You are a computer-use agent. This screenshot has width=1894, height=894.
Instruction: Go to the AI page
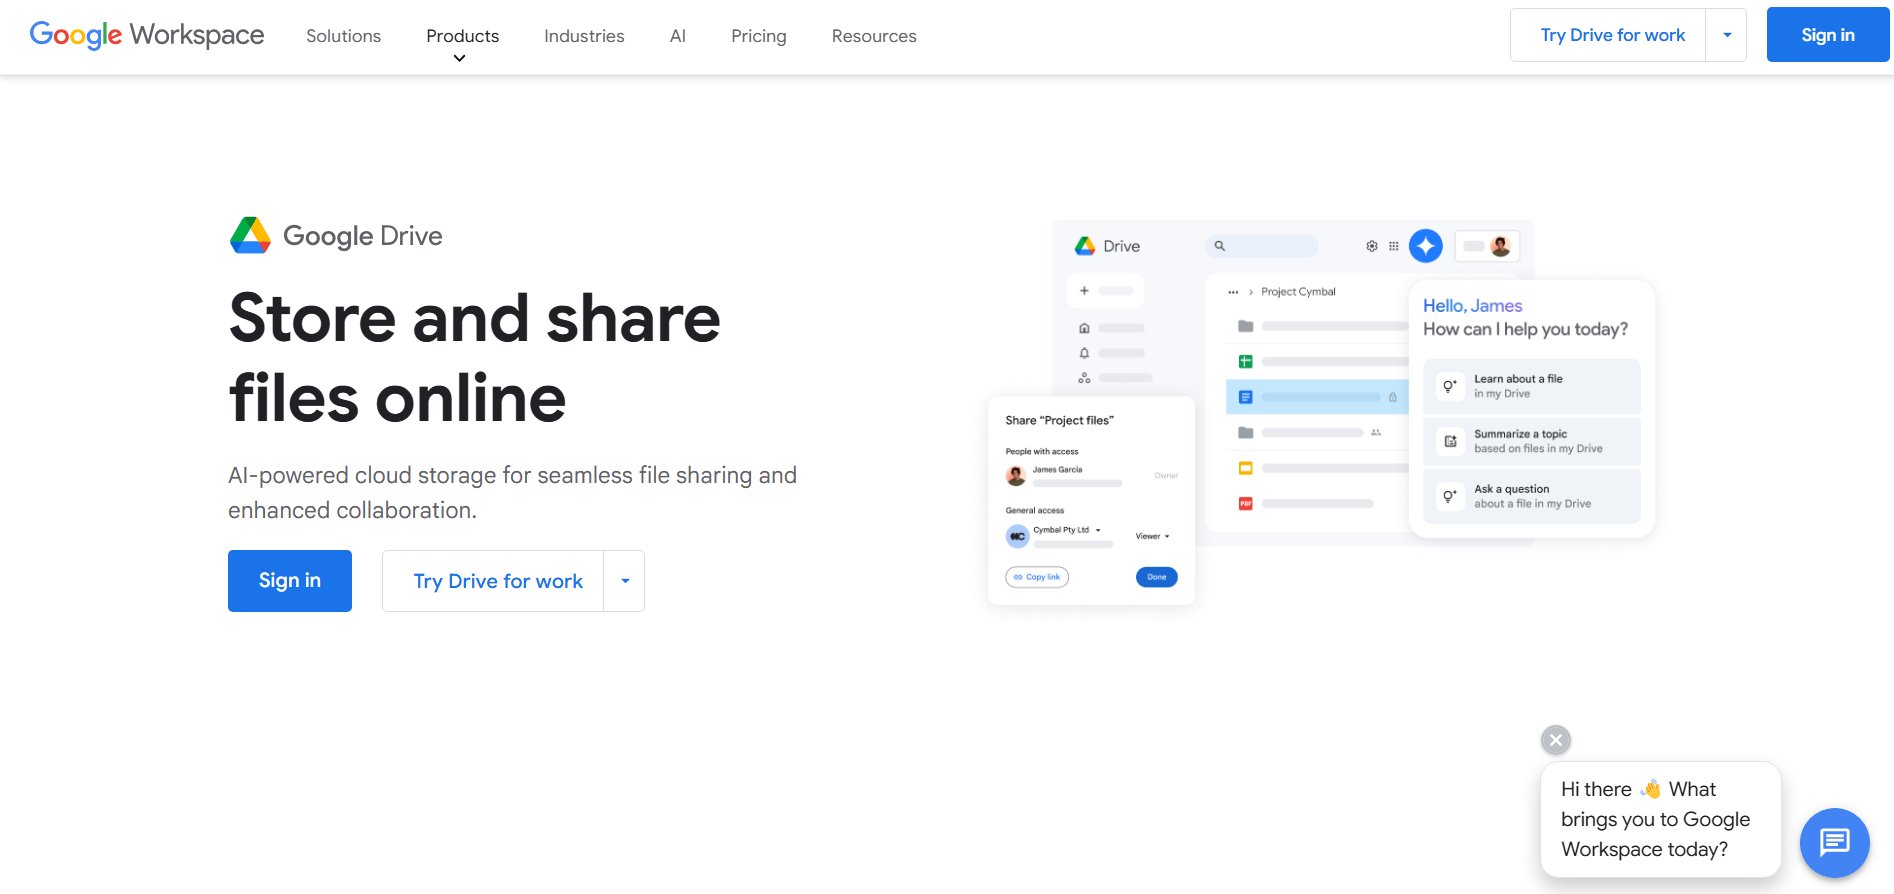pyautogui.click(x=678, y=36)
